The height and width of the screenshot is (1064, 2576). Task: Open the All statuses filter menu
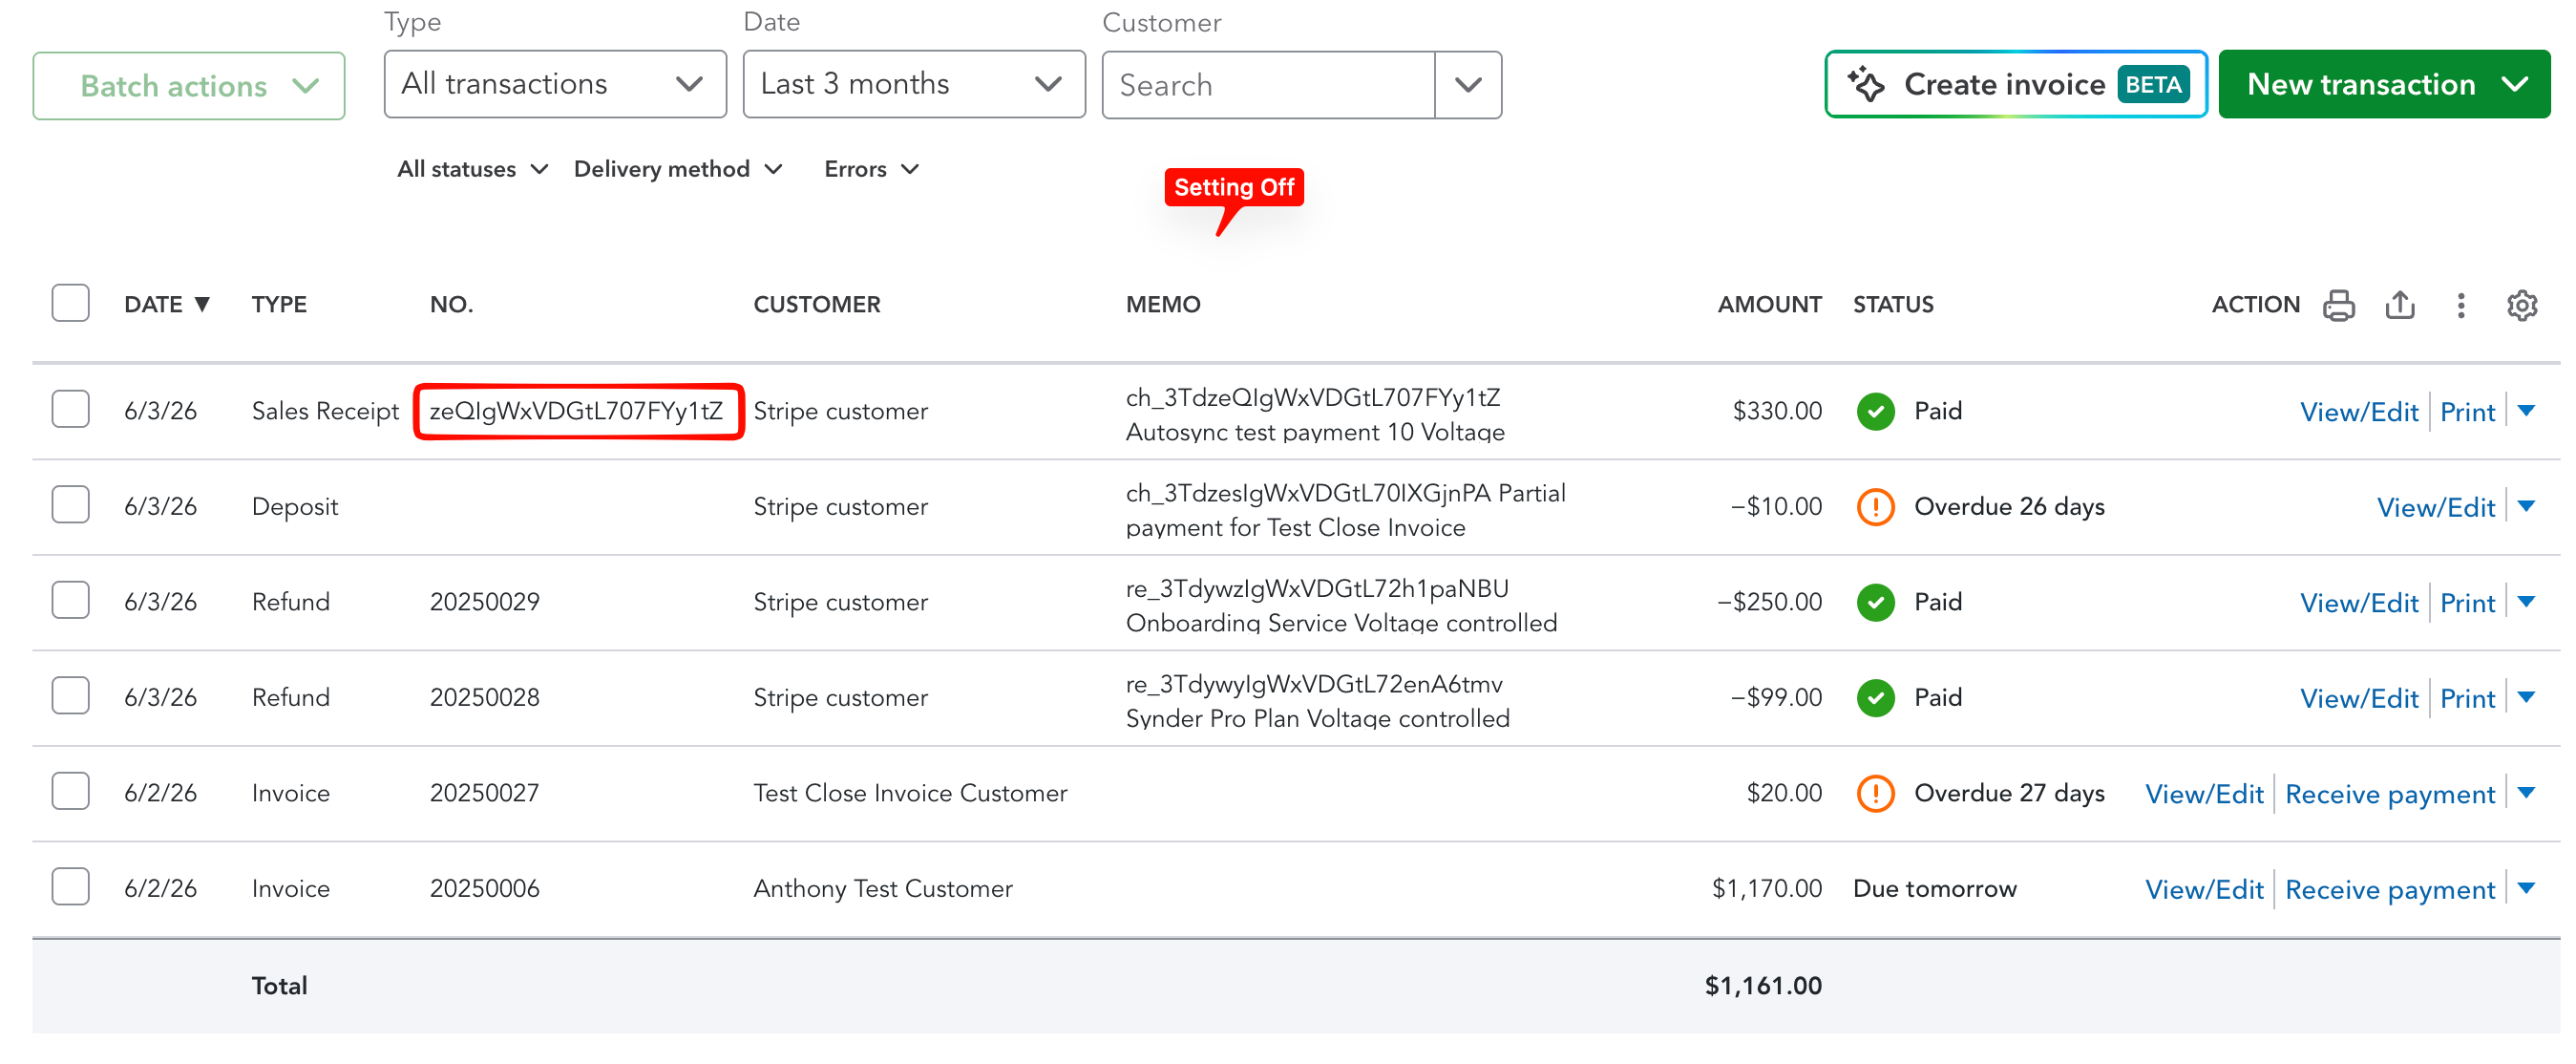click(473, 169)
